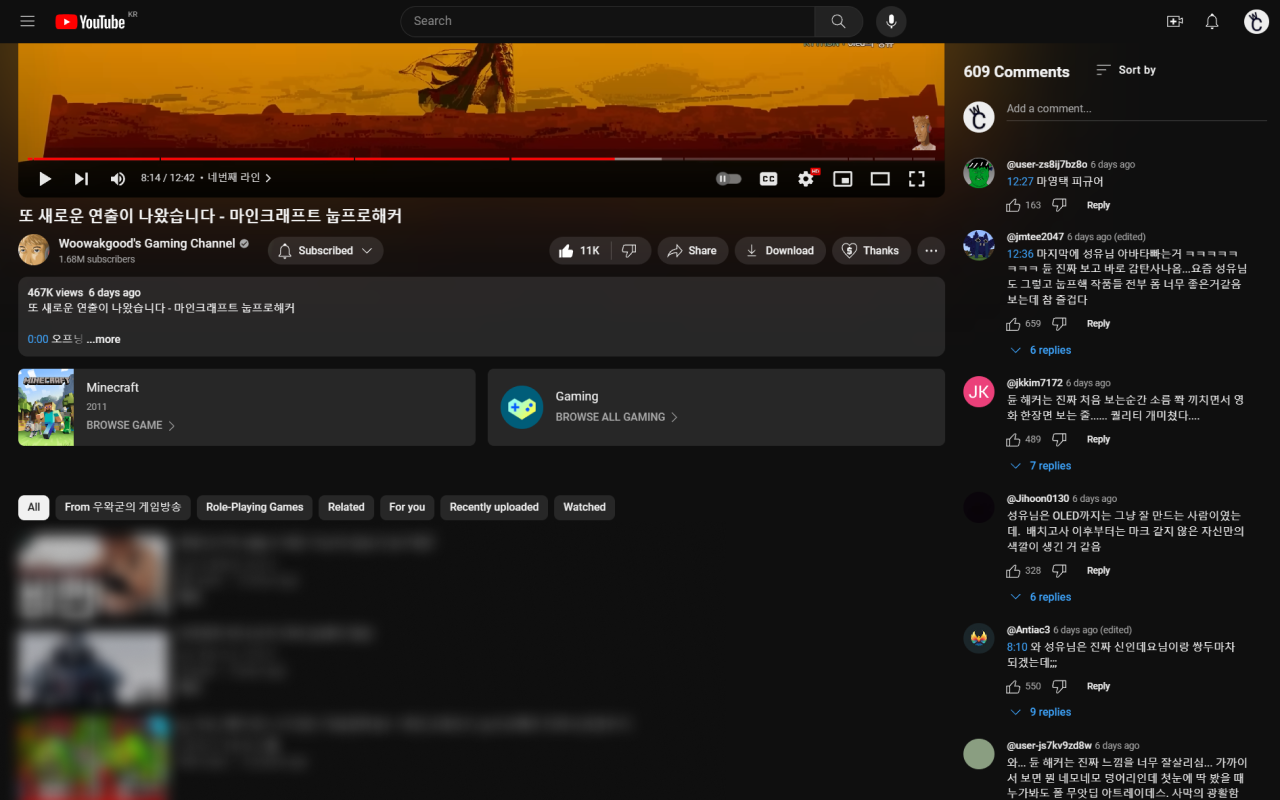Enable closed captions
The width and height of the screenshot is (1280, 800).
coord(768,178)
